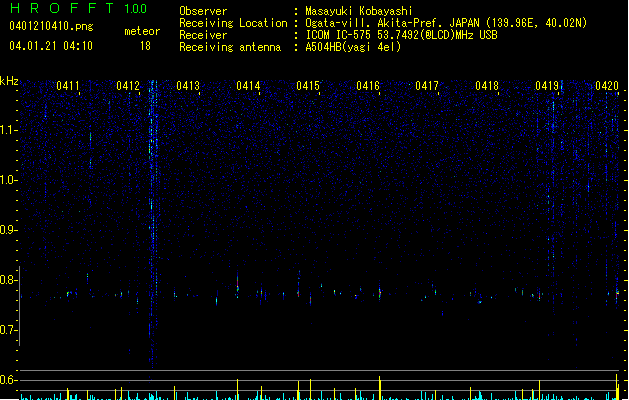Click the 0412 time marker
This screenshot has height=400, width=629.
128,86
